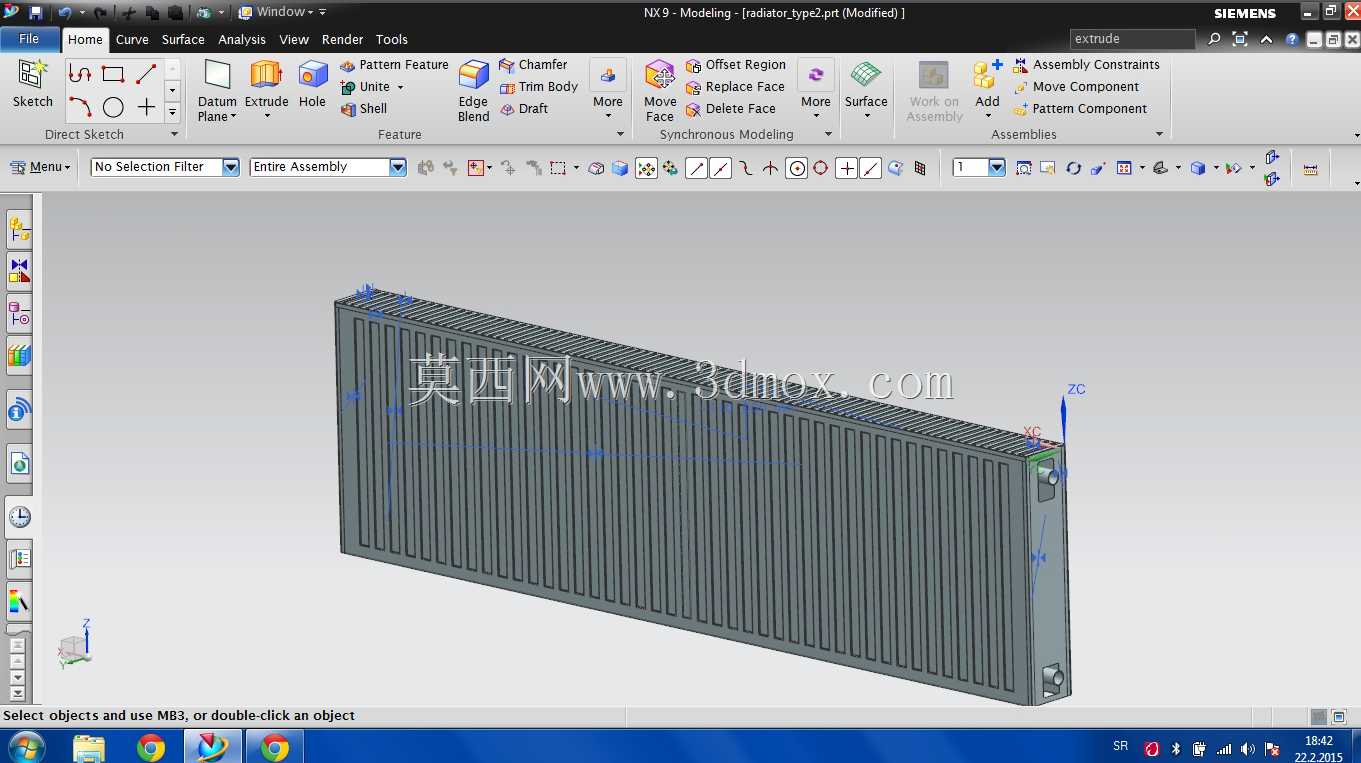Expand Extrude dropdown arrow

(x=266, y=116)
